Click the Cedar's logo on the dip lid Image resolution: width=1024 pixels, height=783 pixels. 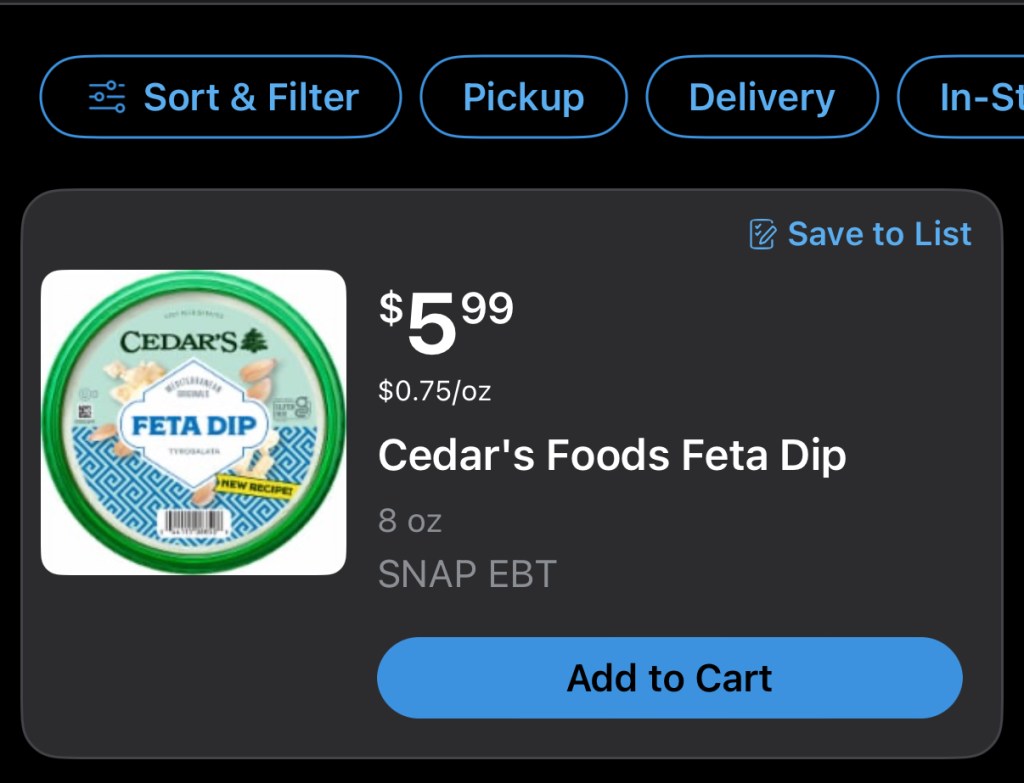click(180, 342)
